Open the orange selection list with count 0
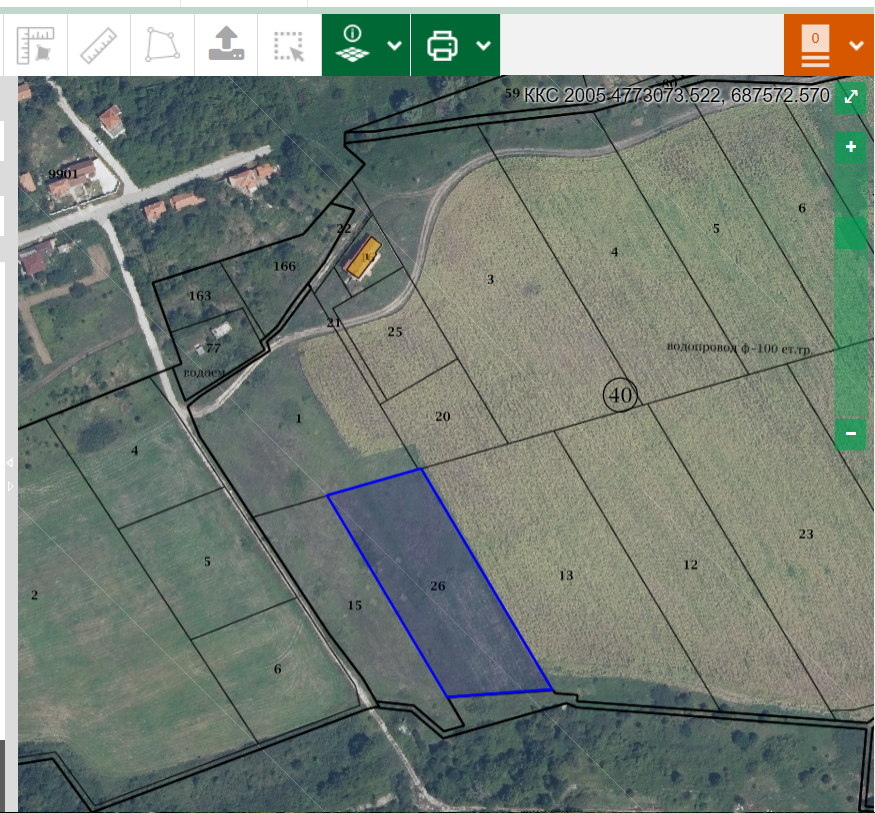 click(x=815, y=46)
